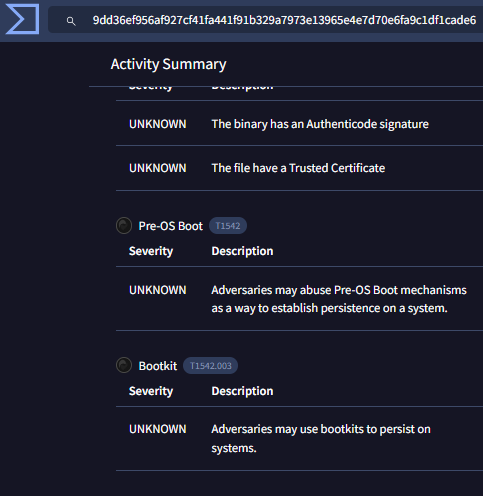Select the Trusted Certificate description row
This screenshot has height=496, width=483.
coord(299,168)
